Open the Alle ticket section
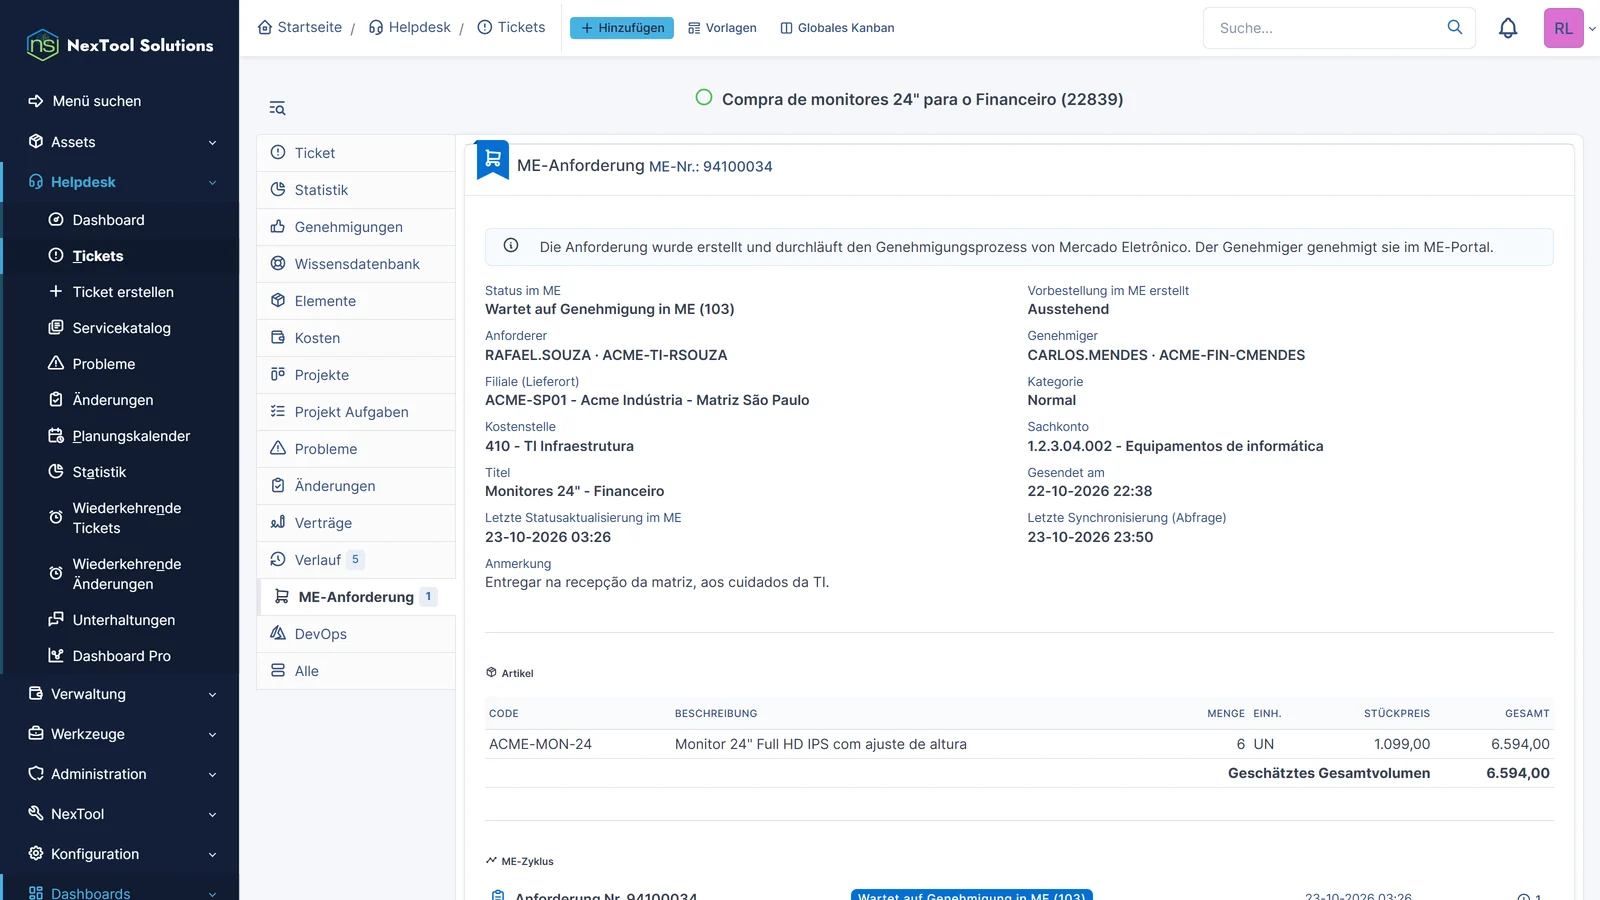This screenshot has width=1600, height=900. tap(356, 671)
